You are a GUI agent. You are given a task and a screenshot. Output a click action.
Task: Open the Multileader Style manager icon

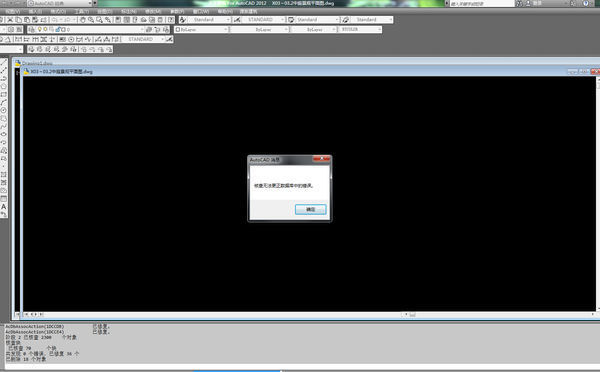tap(346, 20)
